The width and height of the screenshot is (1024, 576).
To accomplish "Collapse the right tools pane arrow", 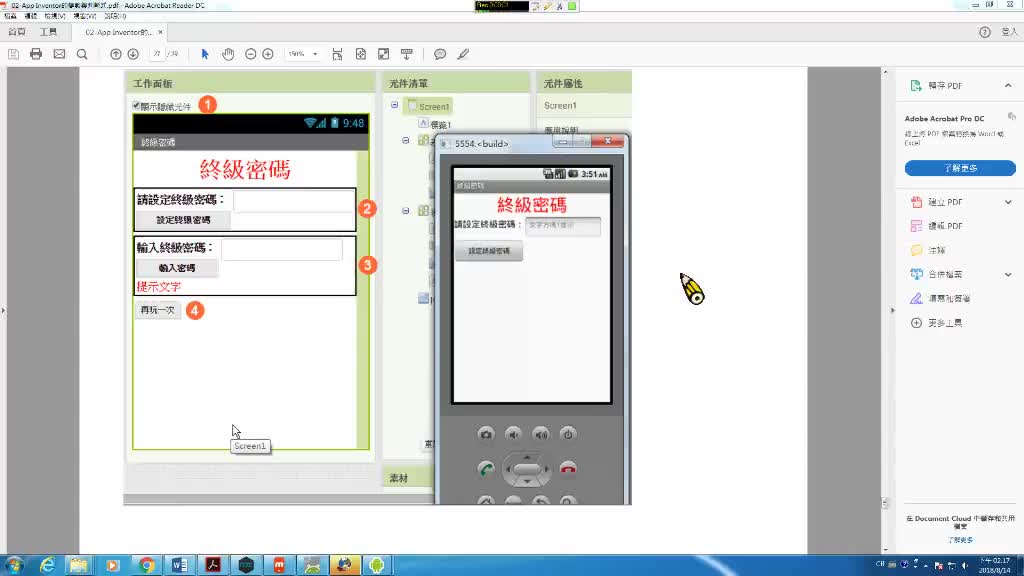I will coord(893,310).
